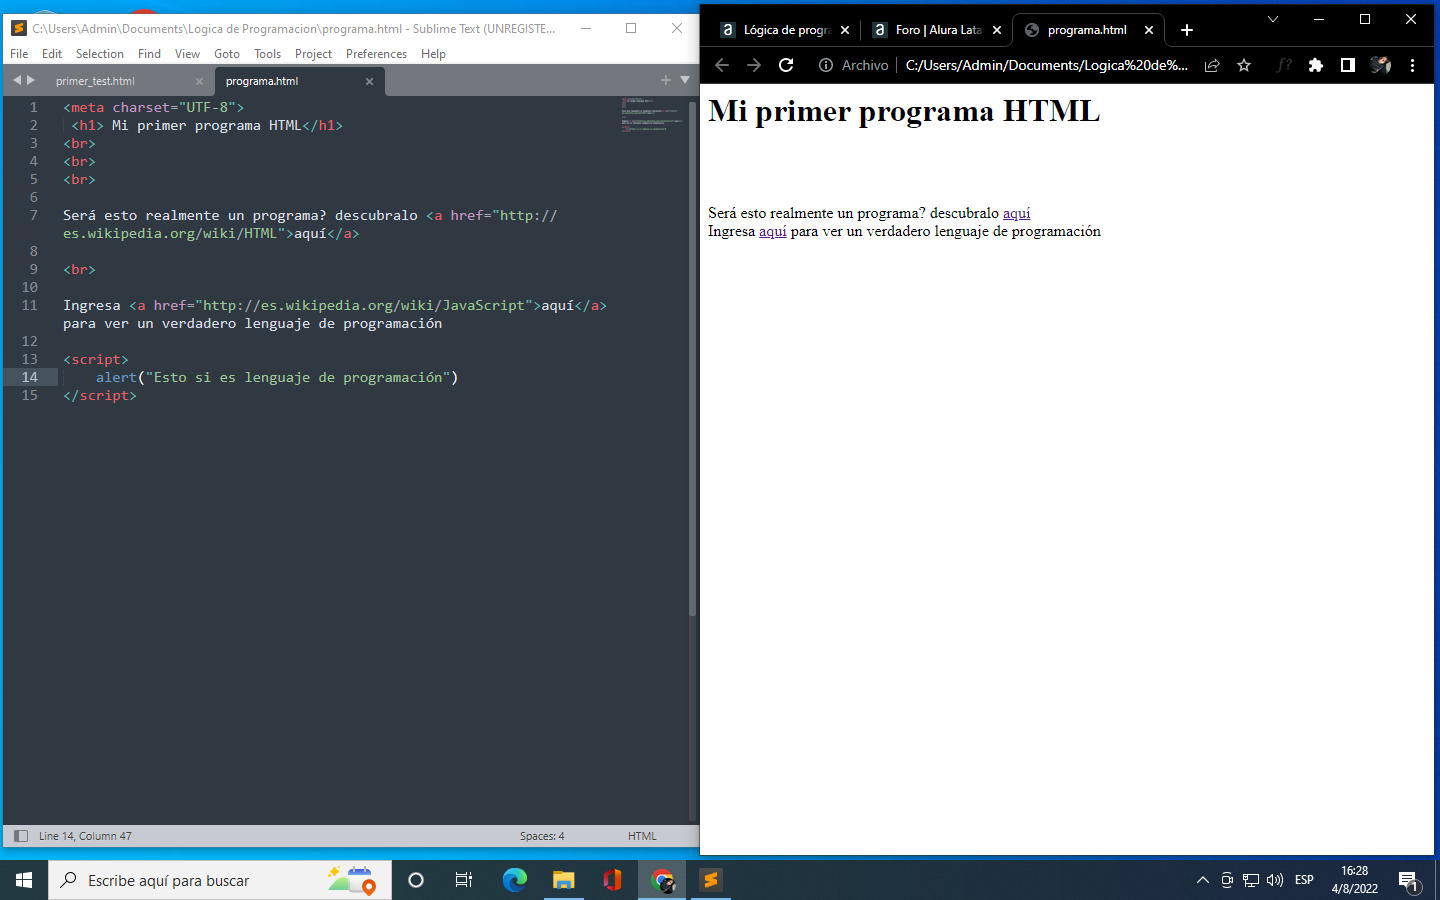Screen dimensions: 1440x900
Task: Open the Preferences menu
Action: [376, 54]
